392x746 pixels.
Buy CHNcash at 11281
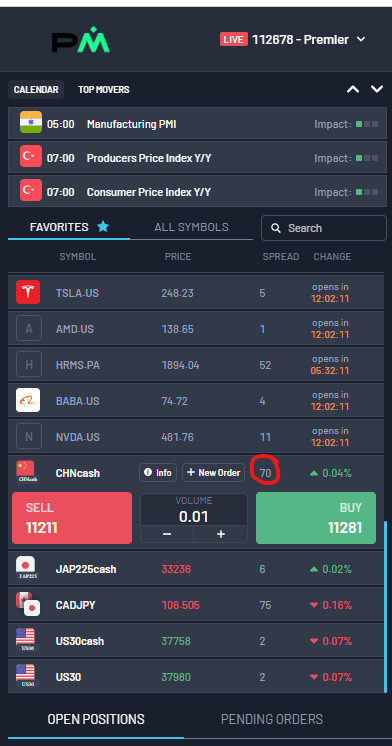click(316, 518)
